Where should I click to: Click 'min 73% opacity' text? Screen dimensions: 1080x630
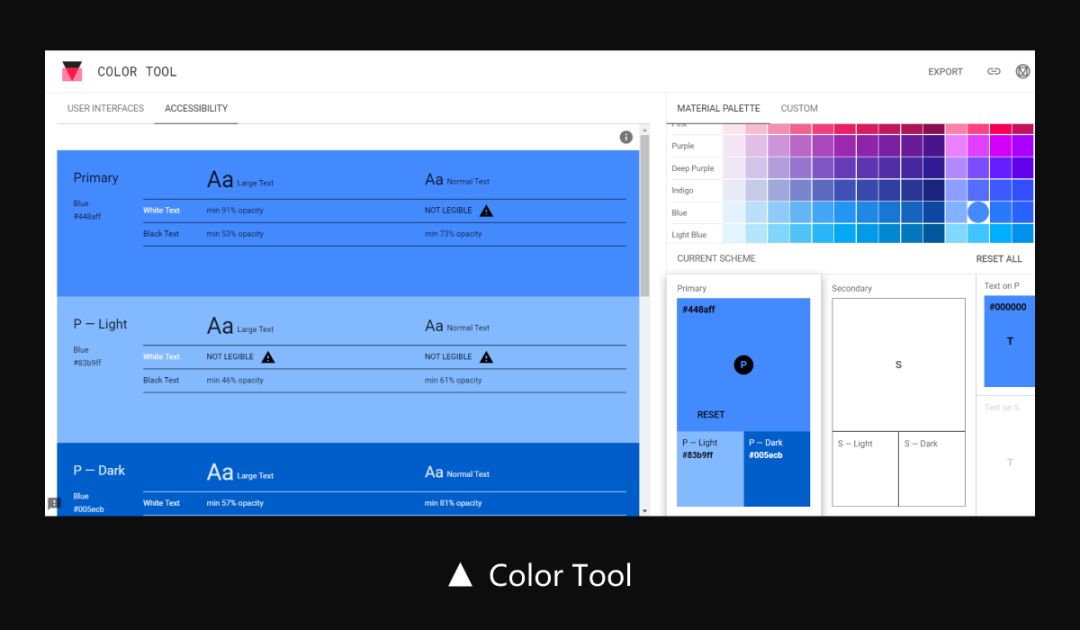coord(453,234)
